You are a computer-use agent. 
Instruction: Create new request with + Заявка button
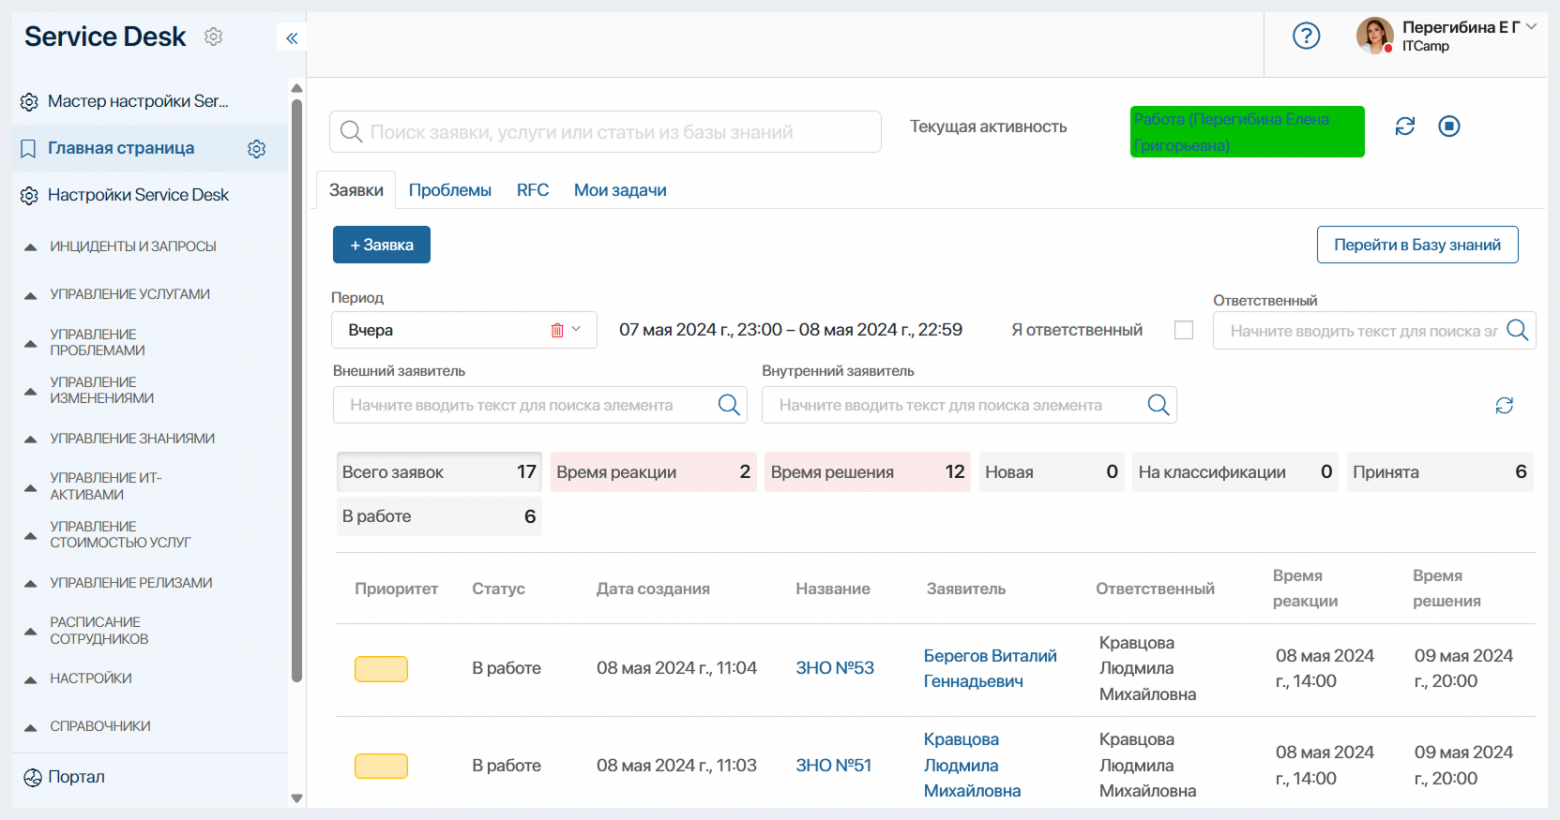click(x=382, y=245)
